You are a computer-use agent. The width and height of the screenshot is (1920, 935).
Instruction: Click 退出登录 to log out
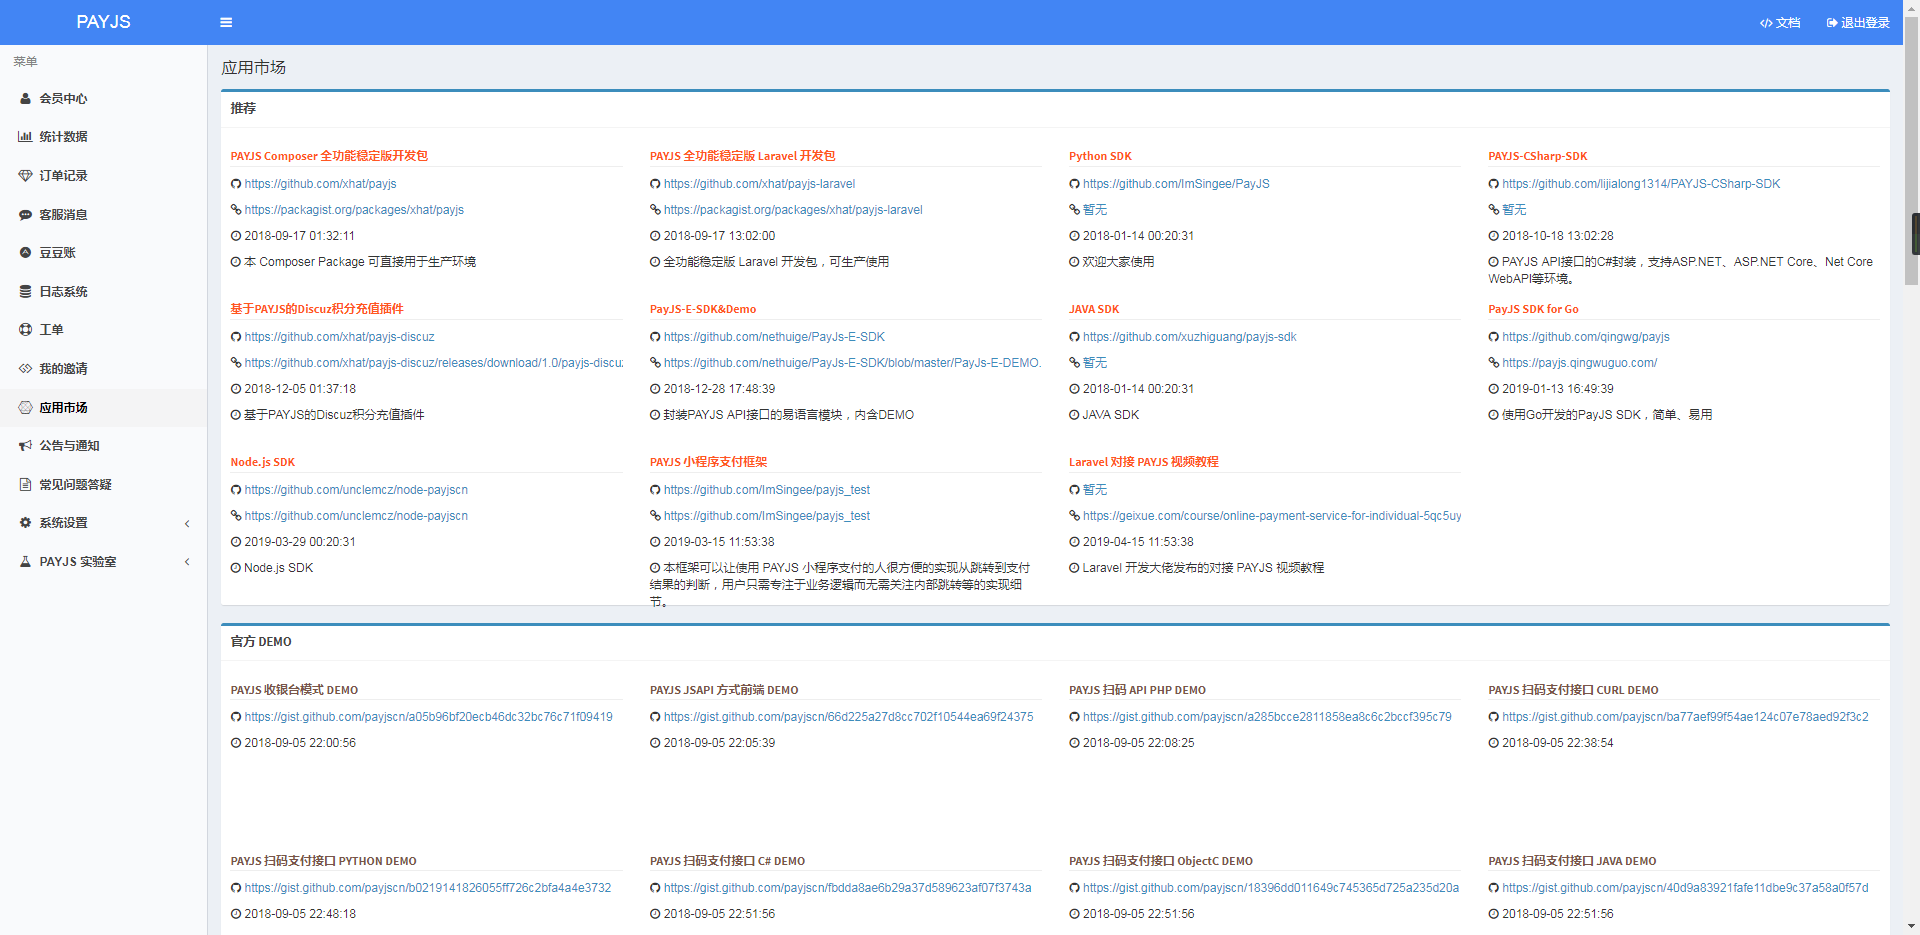click(x=1858, y=23)
